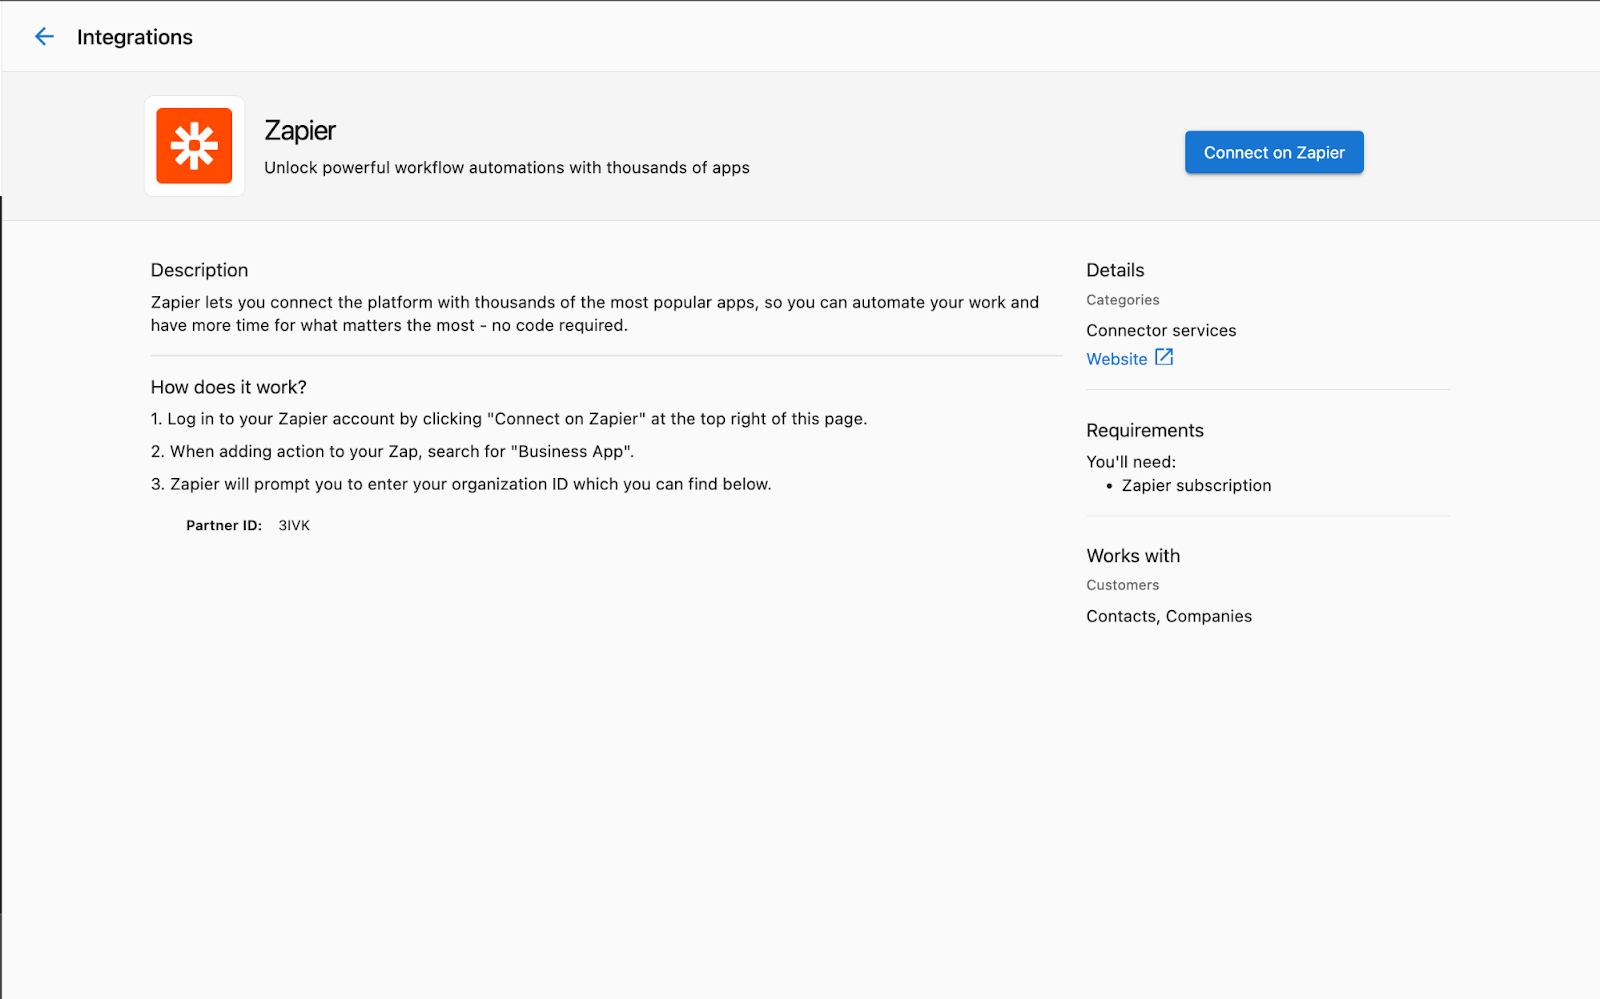
Task: Click the Contacts, Companies text
Action: pyautogui.click(x=1169, y=616)
